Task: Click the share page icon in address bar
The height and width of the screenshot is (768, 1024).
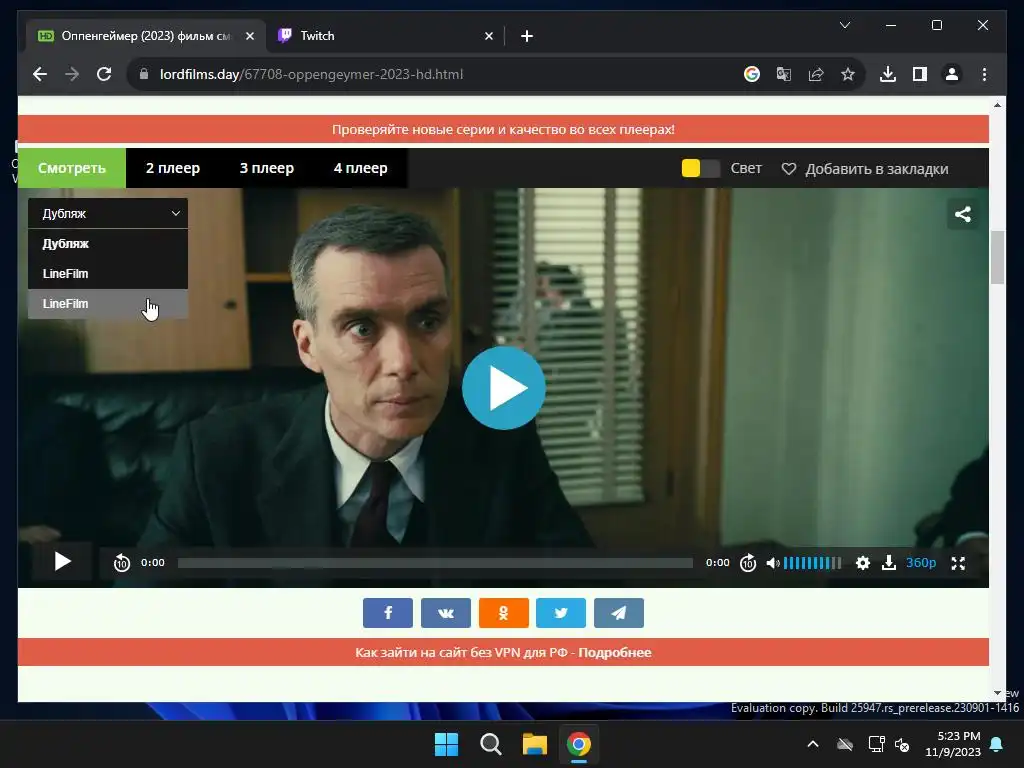Action: (x=816, y=74)
